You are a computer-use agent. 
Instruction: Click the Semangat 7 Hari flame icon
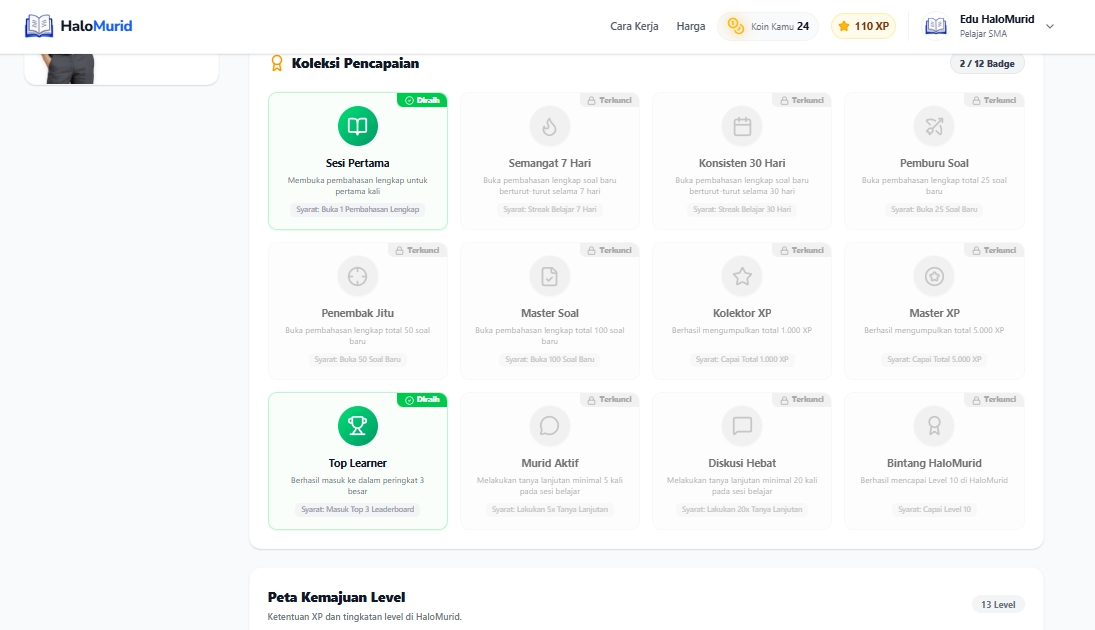click(x=550, y=126)
